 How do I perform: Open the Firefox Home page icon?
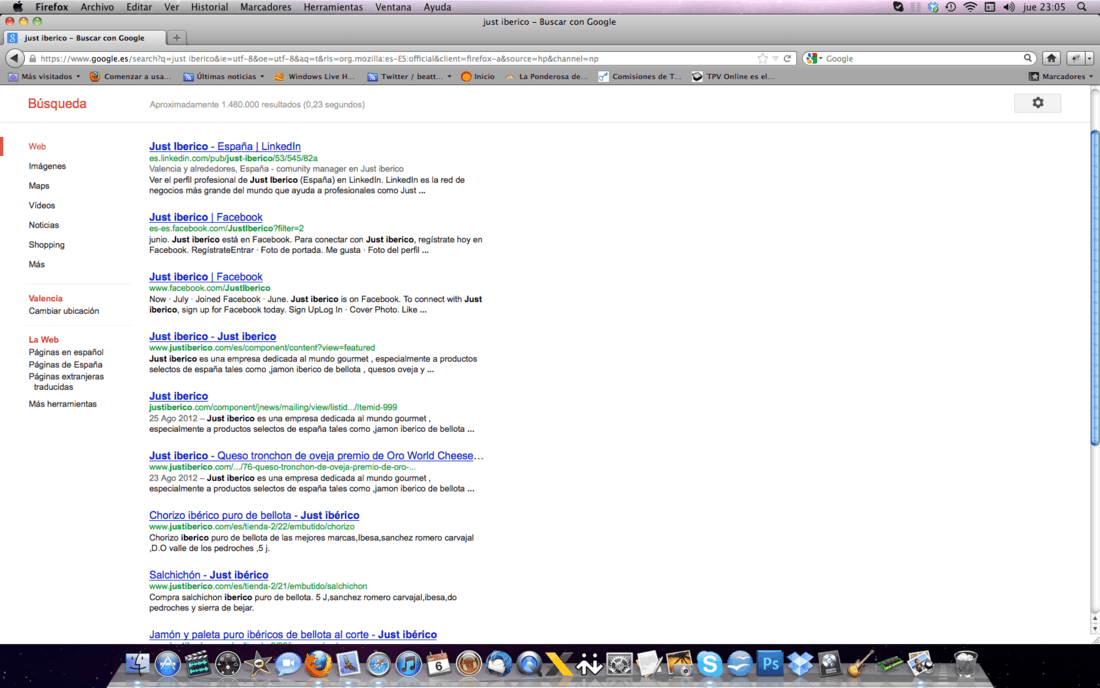(x=1051, y=58)
